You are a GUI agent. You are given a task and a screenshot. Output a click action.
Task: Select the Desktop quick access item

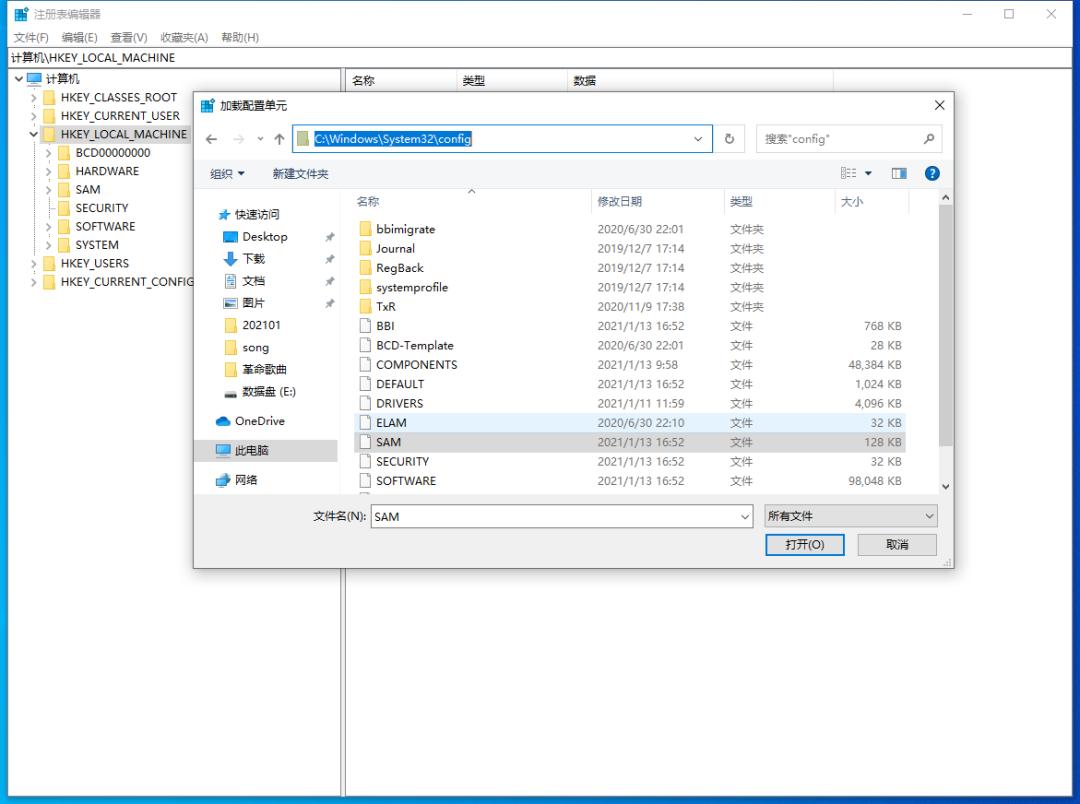tap(264, 237)
